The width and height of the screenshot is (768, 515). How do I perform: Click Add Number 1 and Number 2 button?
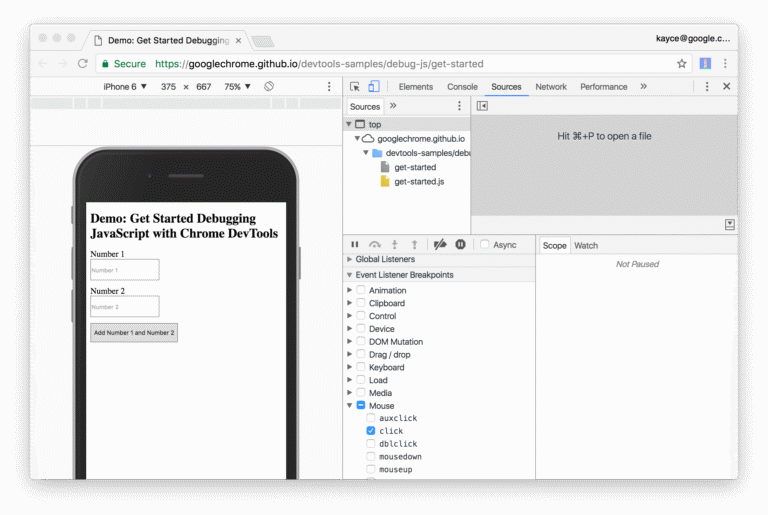pyautogui.click(x=134, y=332)
